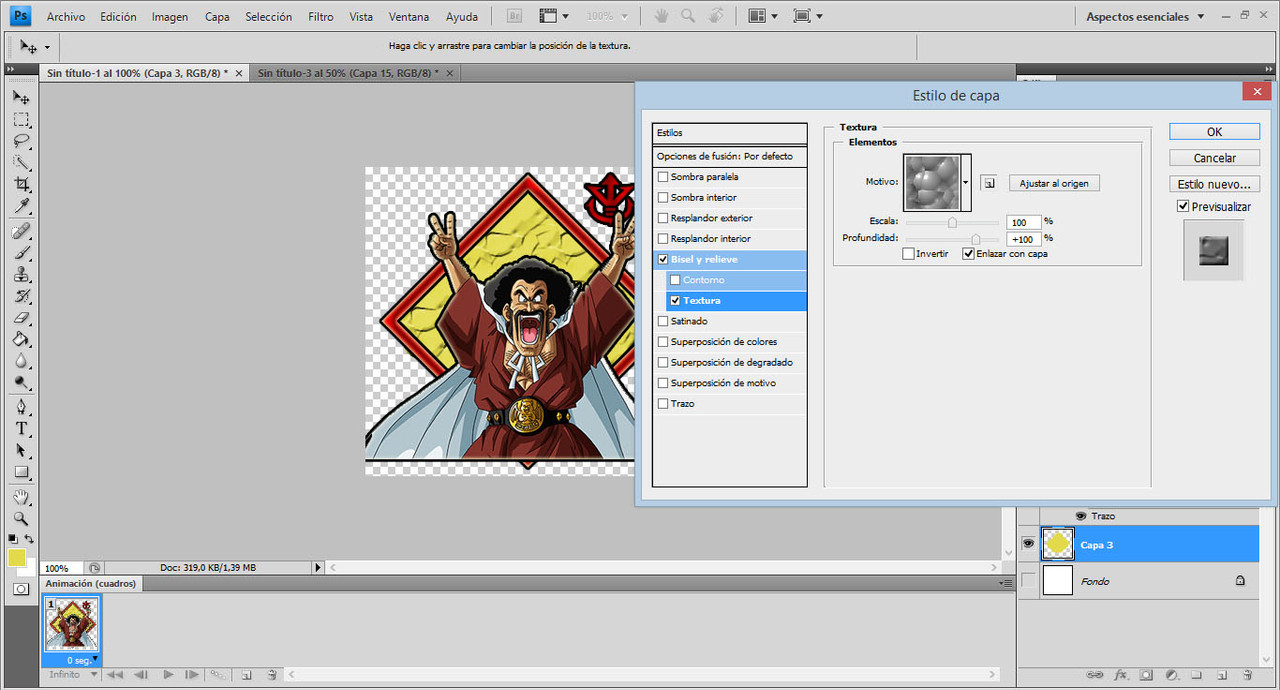Select the Paint Bucket tool
This screenshot has height=690, width=1280.
click(21, 340)
